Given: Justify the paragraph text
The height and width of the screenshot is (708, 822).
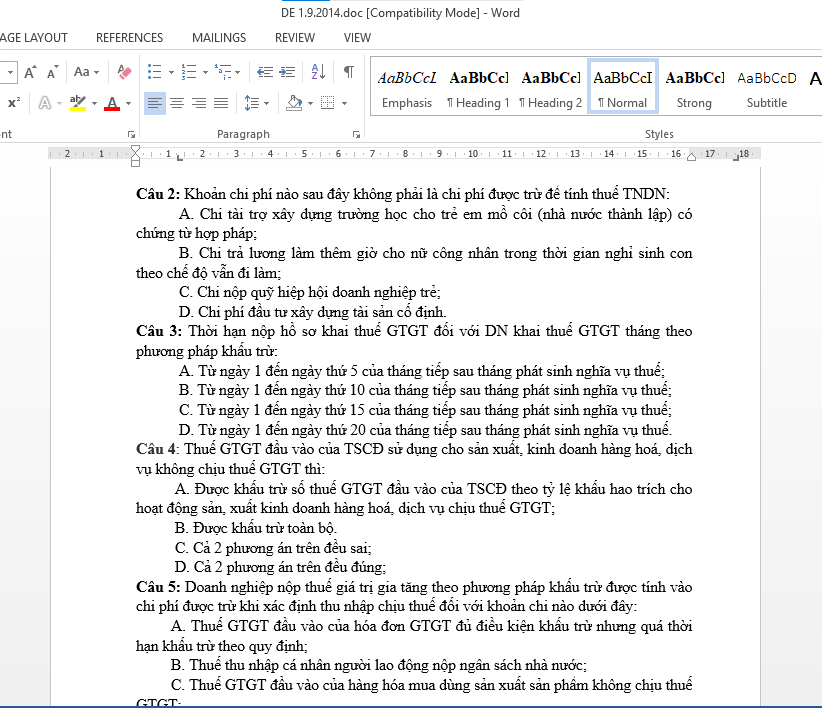Looking at the screenshot, I should coord(221,103).
